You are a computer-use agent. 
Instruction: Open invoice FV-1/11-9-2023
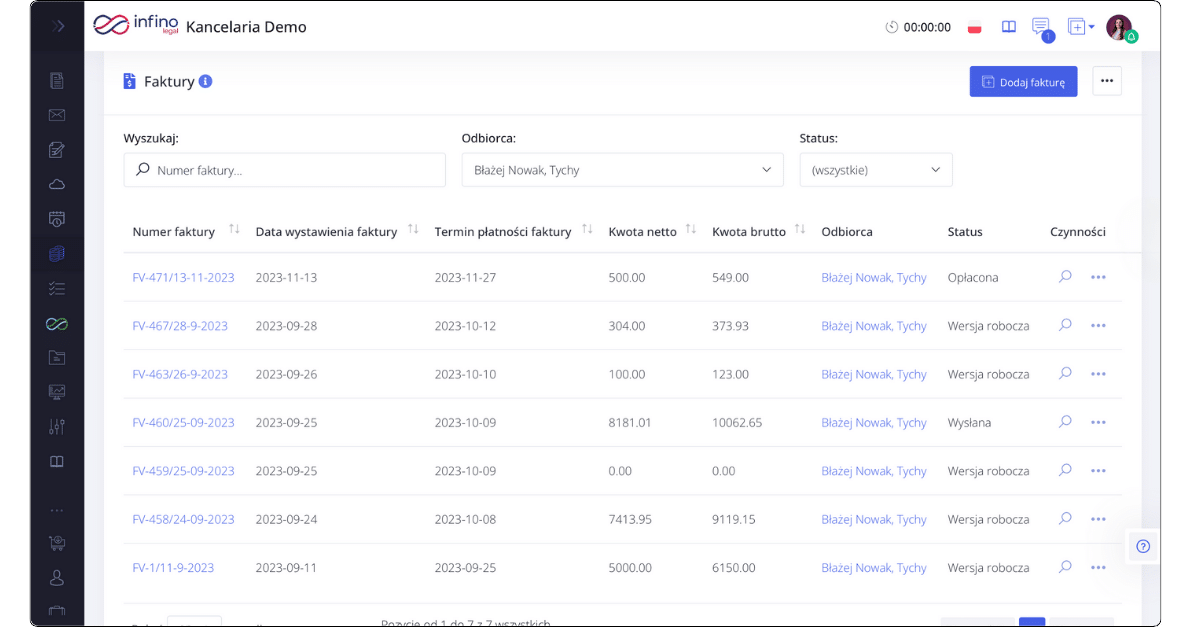click(x=173, y=568)
